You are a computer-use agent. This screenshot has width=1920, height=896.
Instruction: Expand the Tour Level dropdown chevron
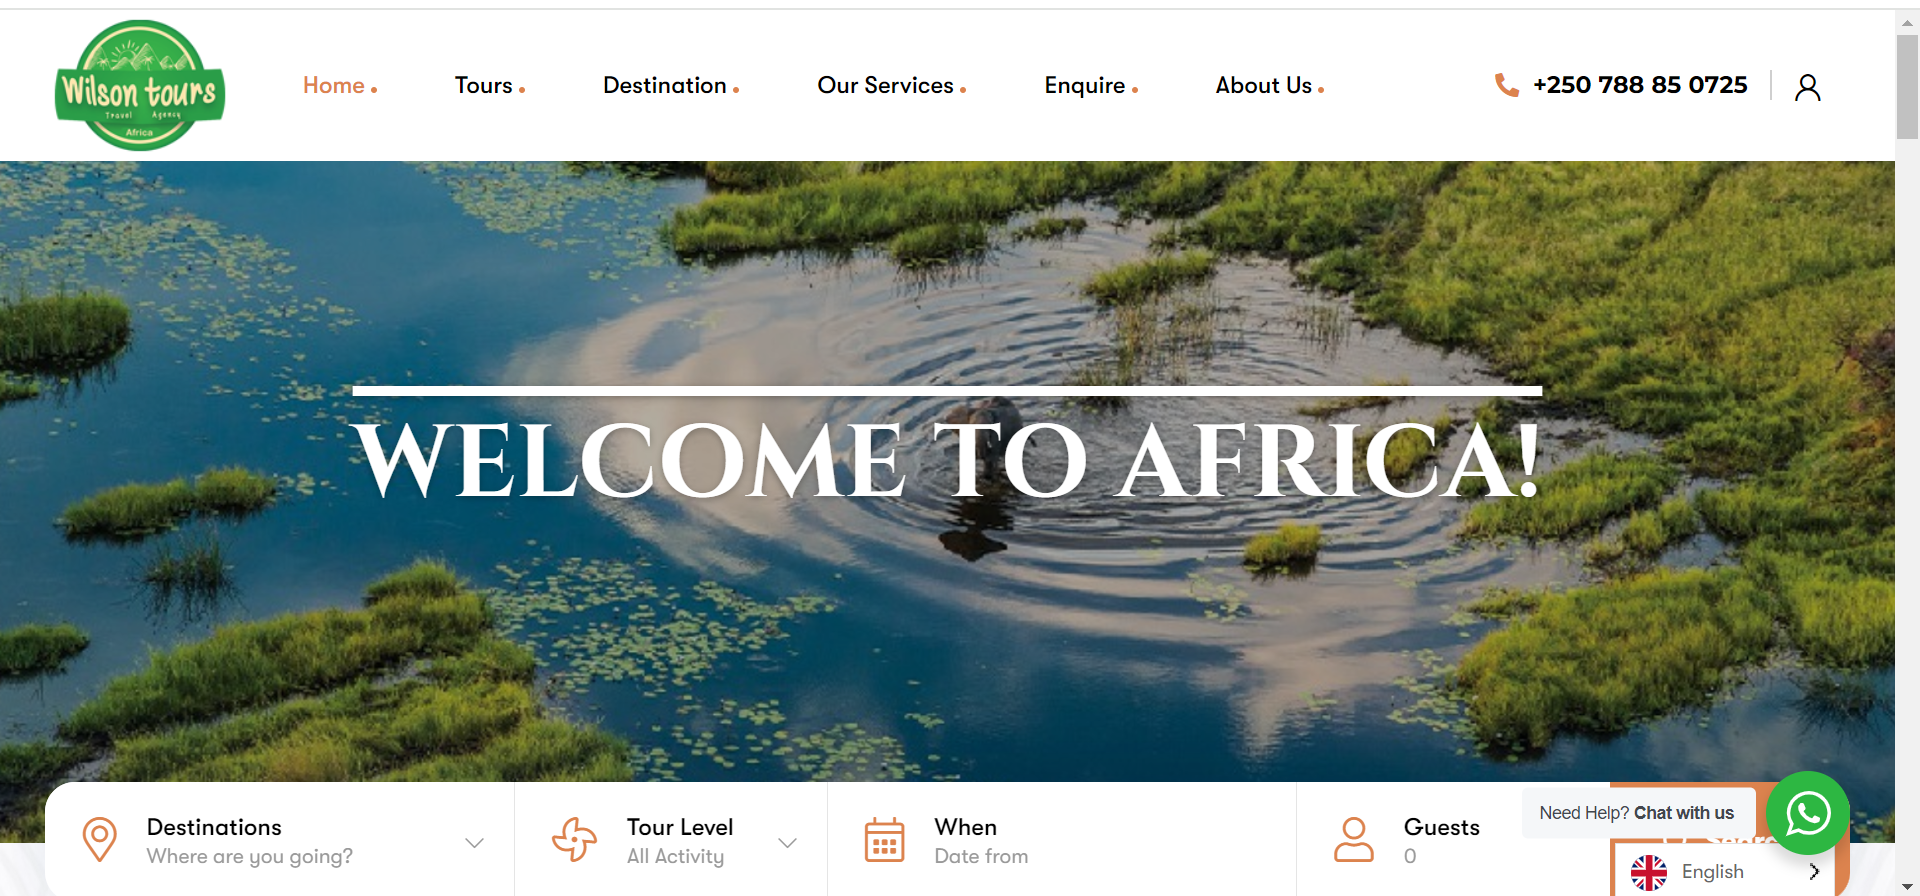[x=788, y=843]
